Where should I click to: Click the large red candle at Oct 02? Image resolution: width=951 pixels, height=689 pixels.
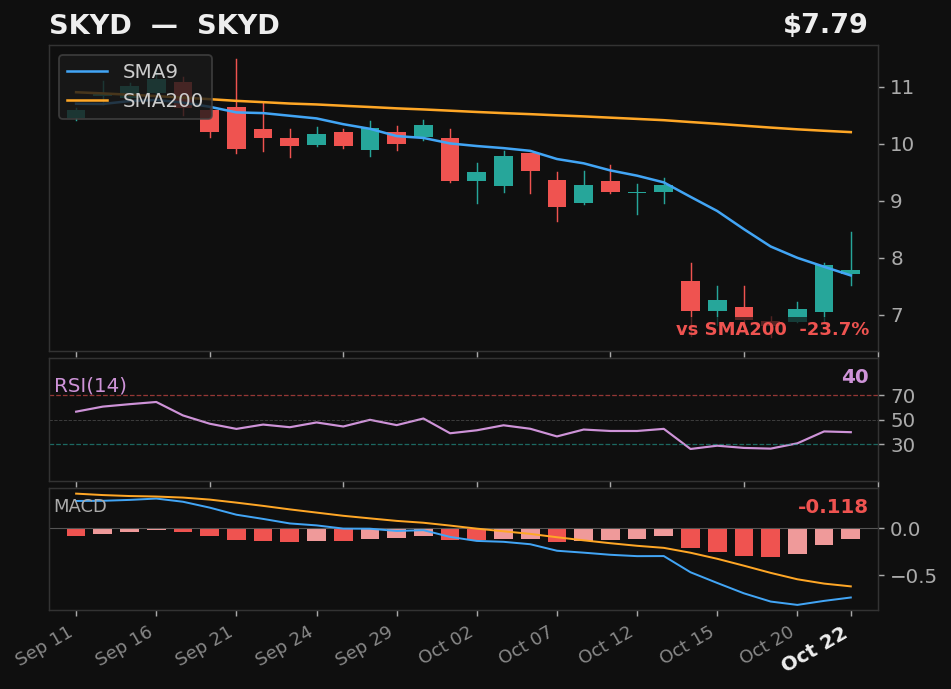click(x=450, y=160)
